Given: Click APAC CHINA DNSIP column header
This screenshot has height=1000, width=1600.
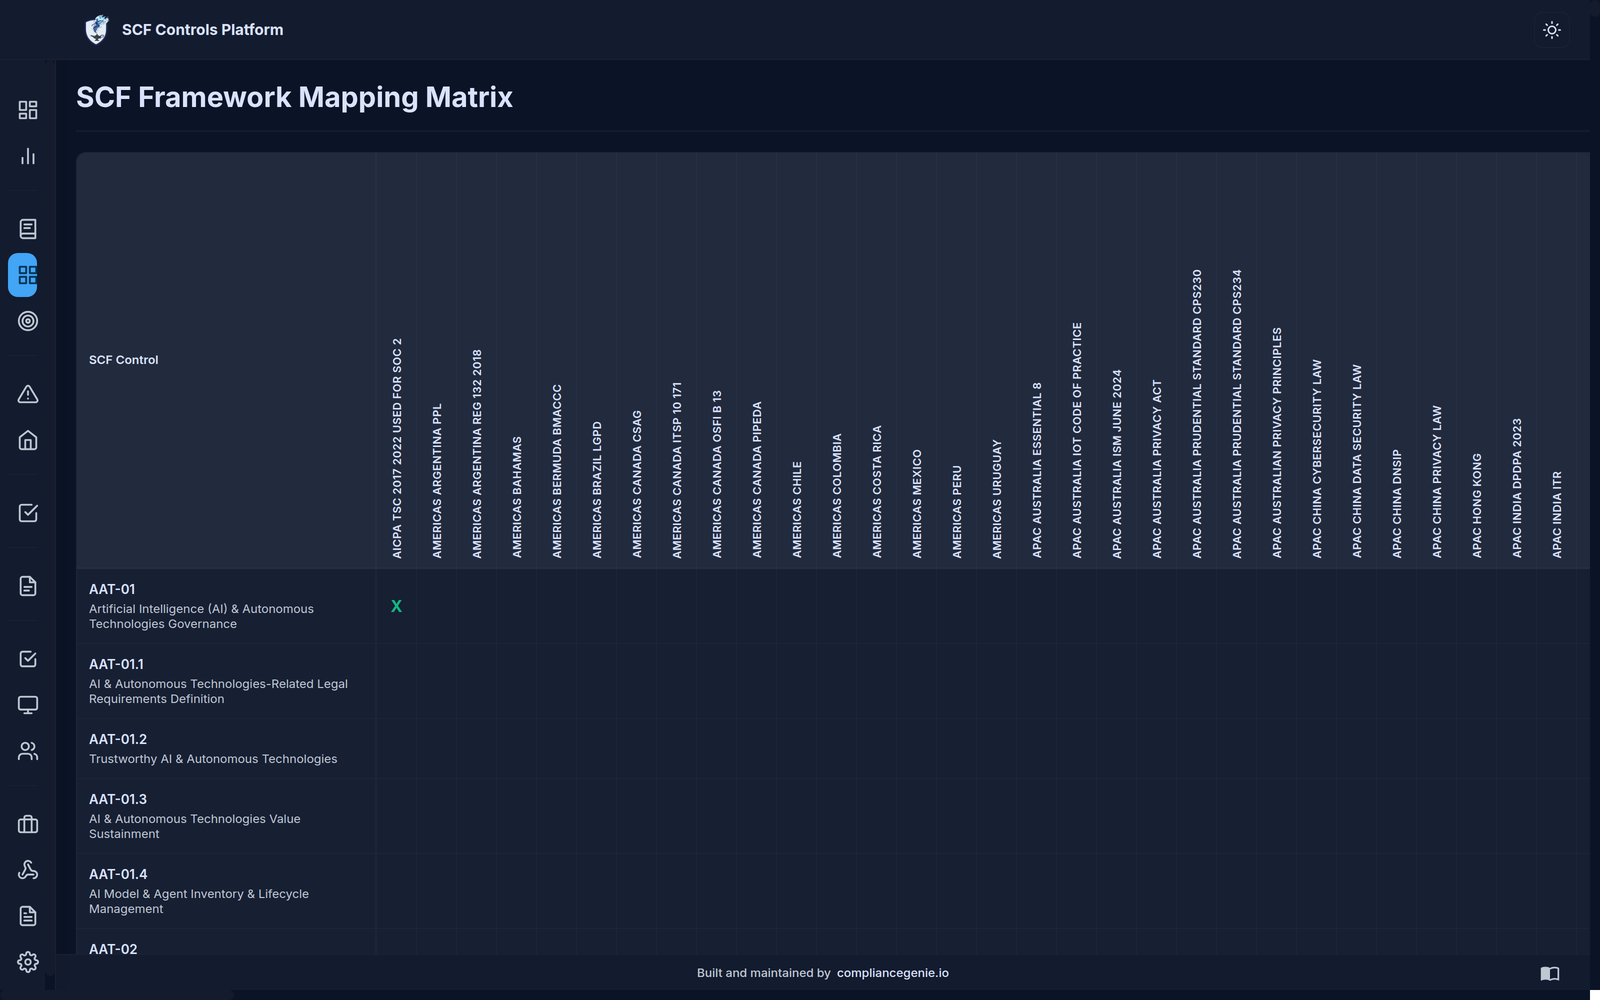Looking at the screenshot, I should click(1397, 504).
